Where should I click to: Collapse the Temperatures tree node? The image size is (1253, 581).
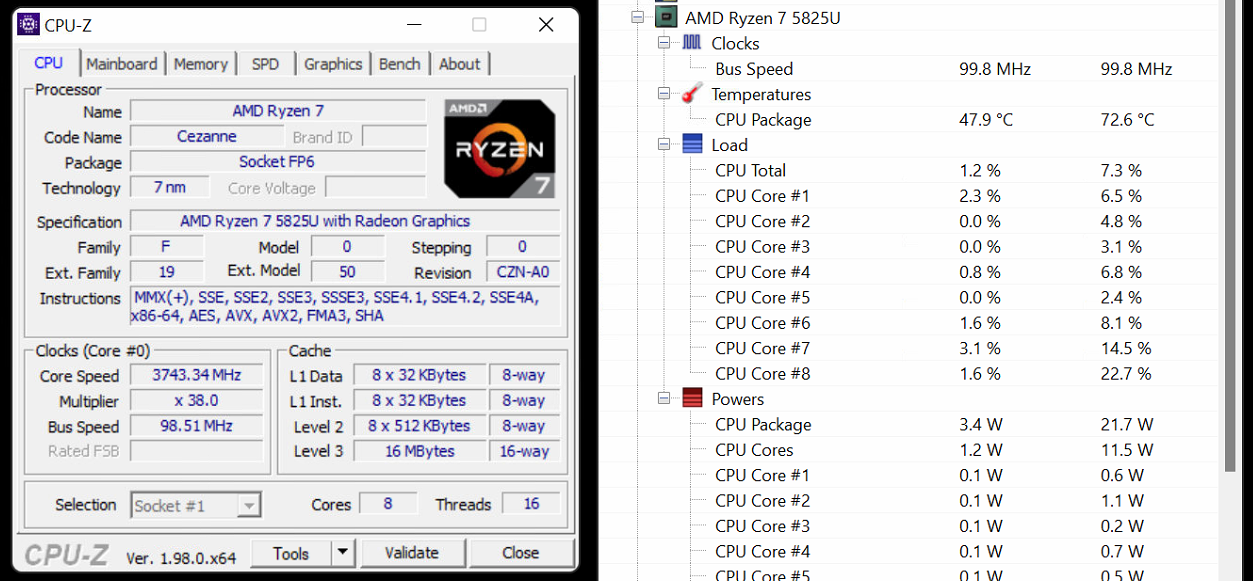tap(662, 94)
